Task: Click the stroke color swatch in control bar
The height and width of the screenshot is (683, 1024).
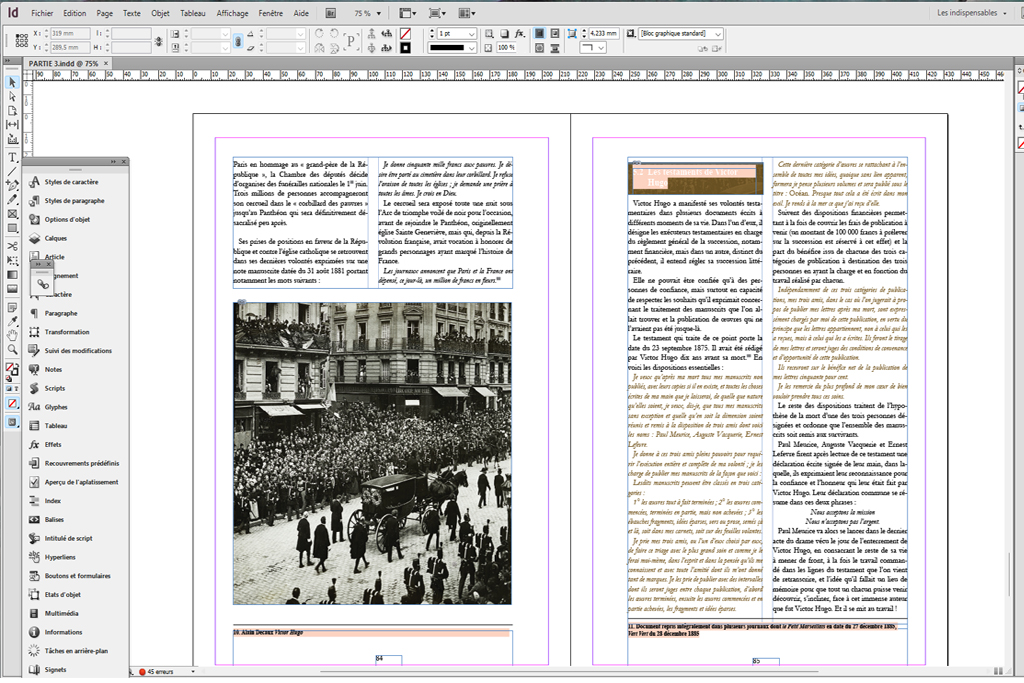Action: coord(406,48)
